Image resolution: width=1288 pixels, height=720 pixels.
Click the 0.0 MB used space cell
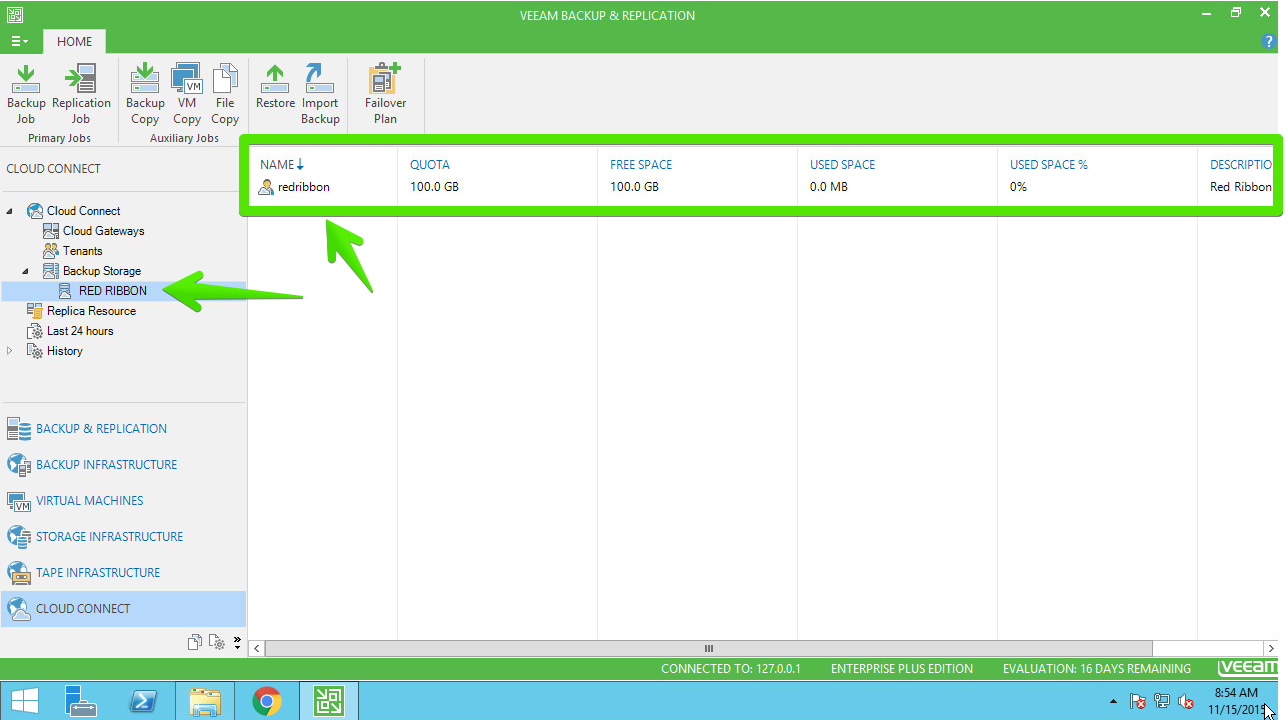click(x=829, y=187)
